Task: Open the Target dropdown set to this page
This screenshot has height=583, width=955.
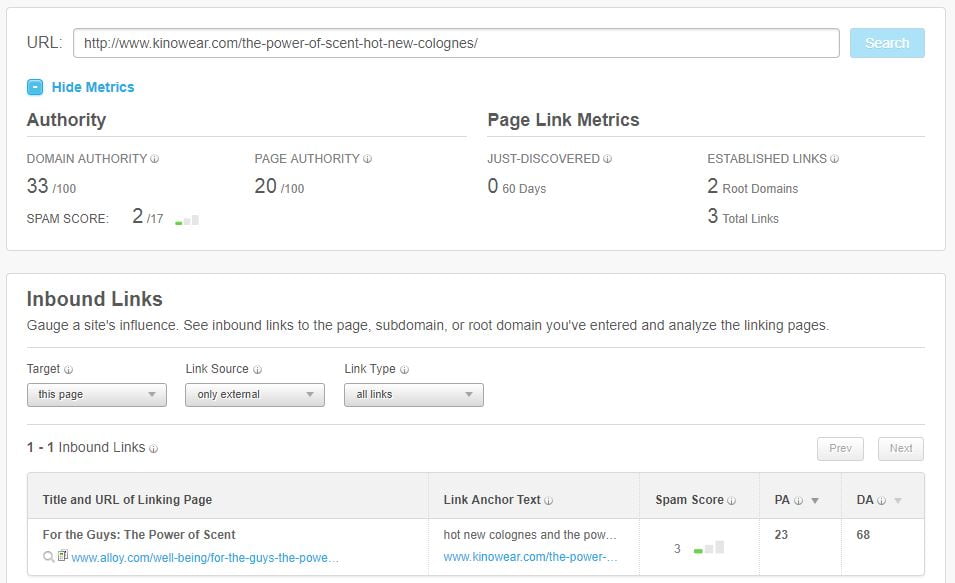Action: coord(97,395)
